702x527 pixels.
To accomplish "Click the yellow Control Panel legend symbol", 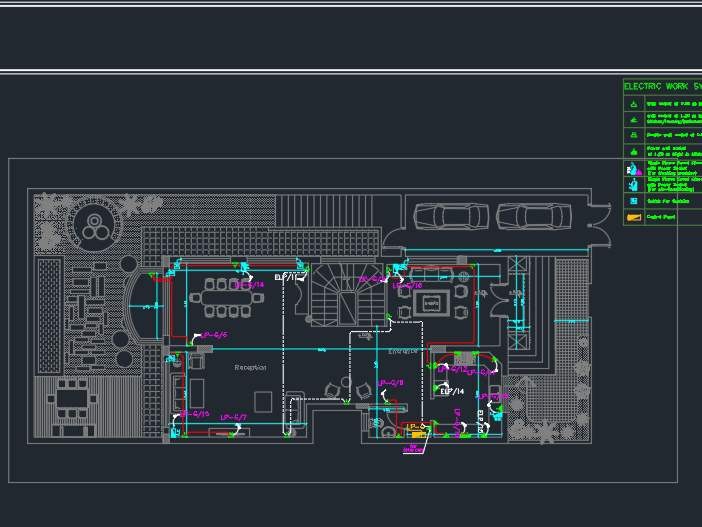I will [634, 218].
